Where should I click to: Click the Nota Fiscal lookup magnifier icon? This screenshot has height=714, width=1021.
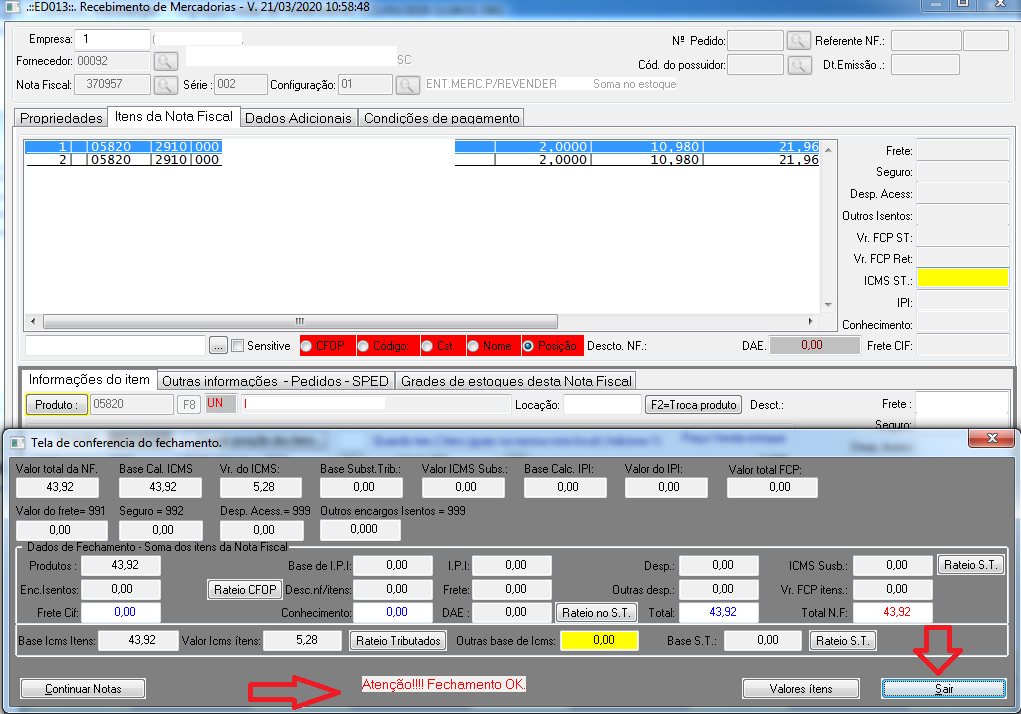165,85
